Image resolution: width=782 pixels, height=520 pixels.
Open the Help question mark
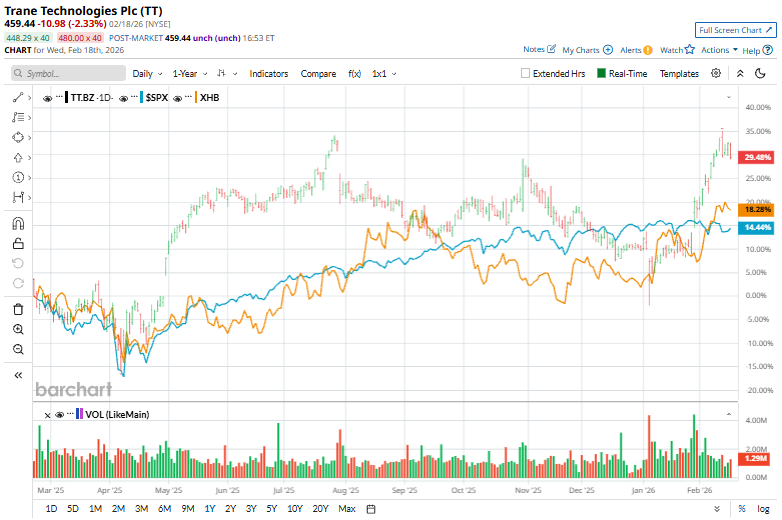pyautogui.click(x=768, y=50)
